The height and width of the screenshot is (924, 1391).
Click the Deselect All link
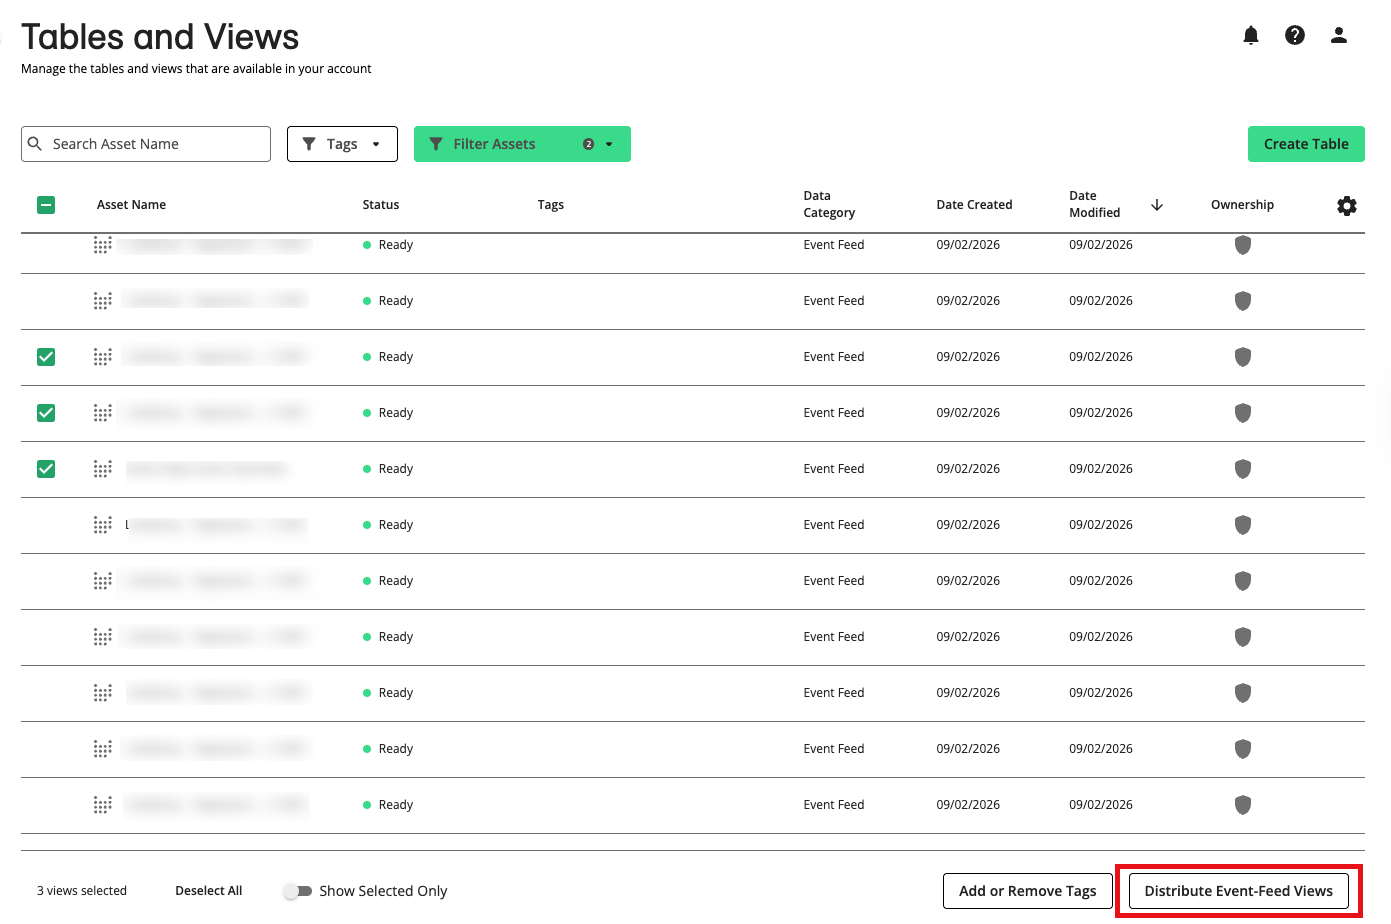(208, 890)
